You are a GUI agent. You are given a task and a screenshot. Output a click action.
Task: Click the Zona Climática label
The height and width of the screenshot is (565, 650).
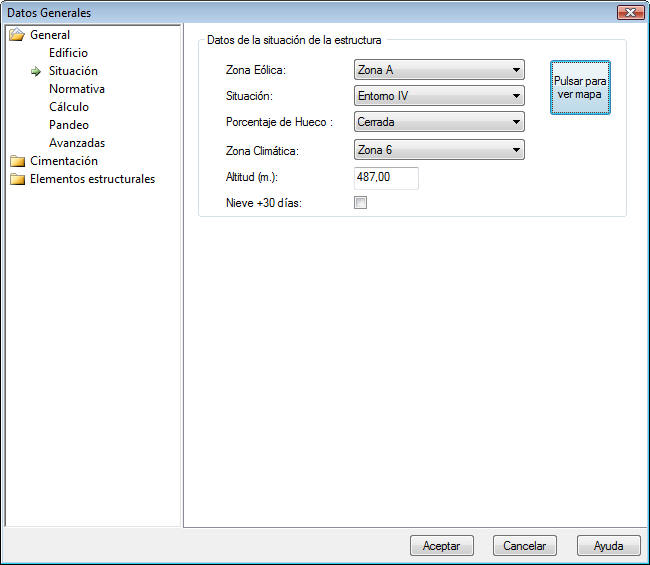262,151
